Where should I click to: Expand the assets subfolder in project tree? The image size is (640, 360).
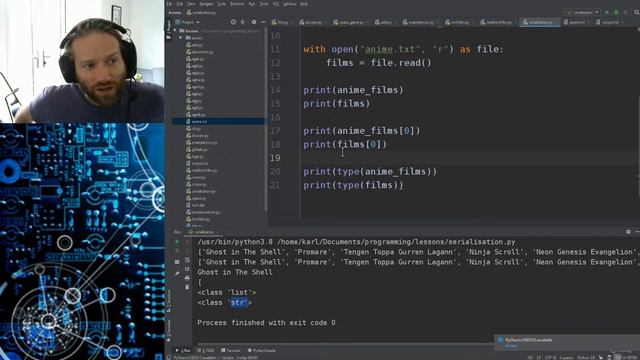[x=180, y=38]
